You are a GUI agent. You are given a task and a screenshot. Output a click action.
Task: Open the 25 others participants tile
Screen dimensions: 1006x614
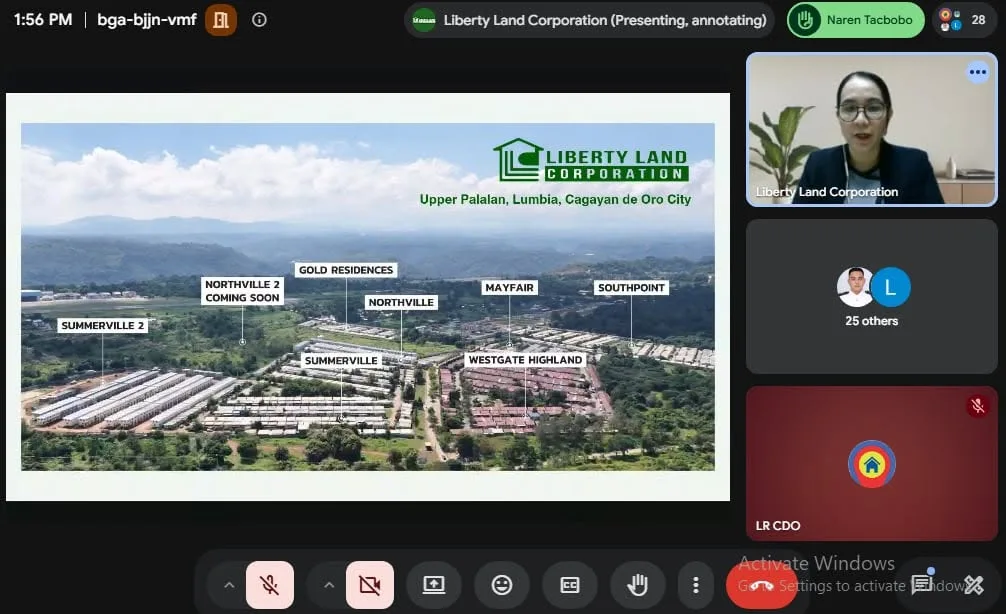tap(871, 296)
